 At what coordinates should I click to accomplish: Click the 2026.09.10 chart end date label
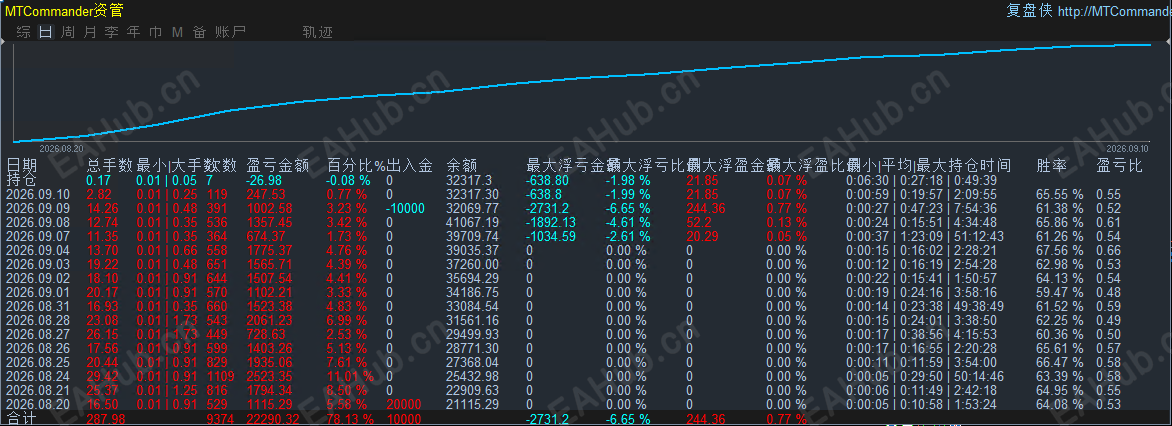[x=1126, y=148]
